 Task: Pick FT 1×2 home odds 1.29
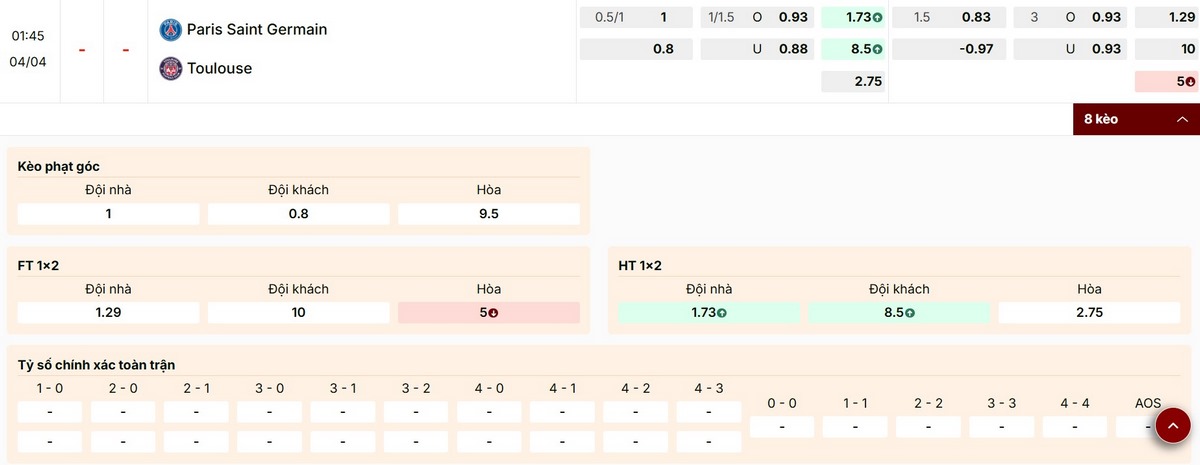click(108, 312)
